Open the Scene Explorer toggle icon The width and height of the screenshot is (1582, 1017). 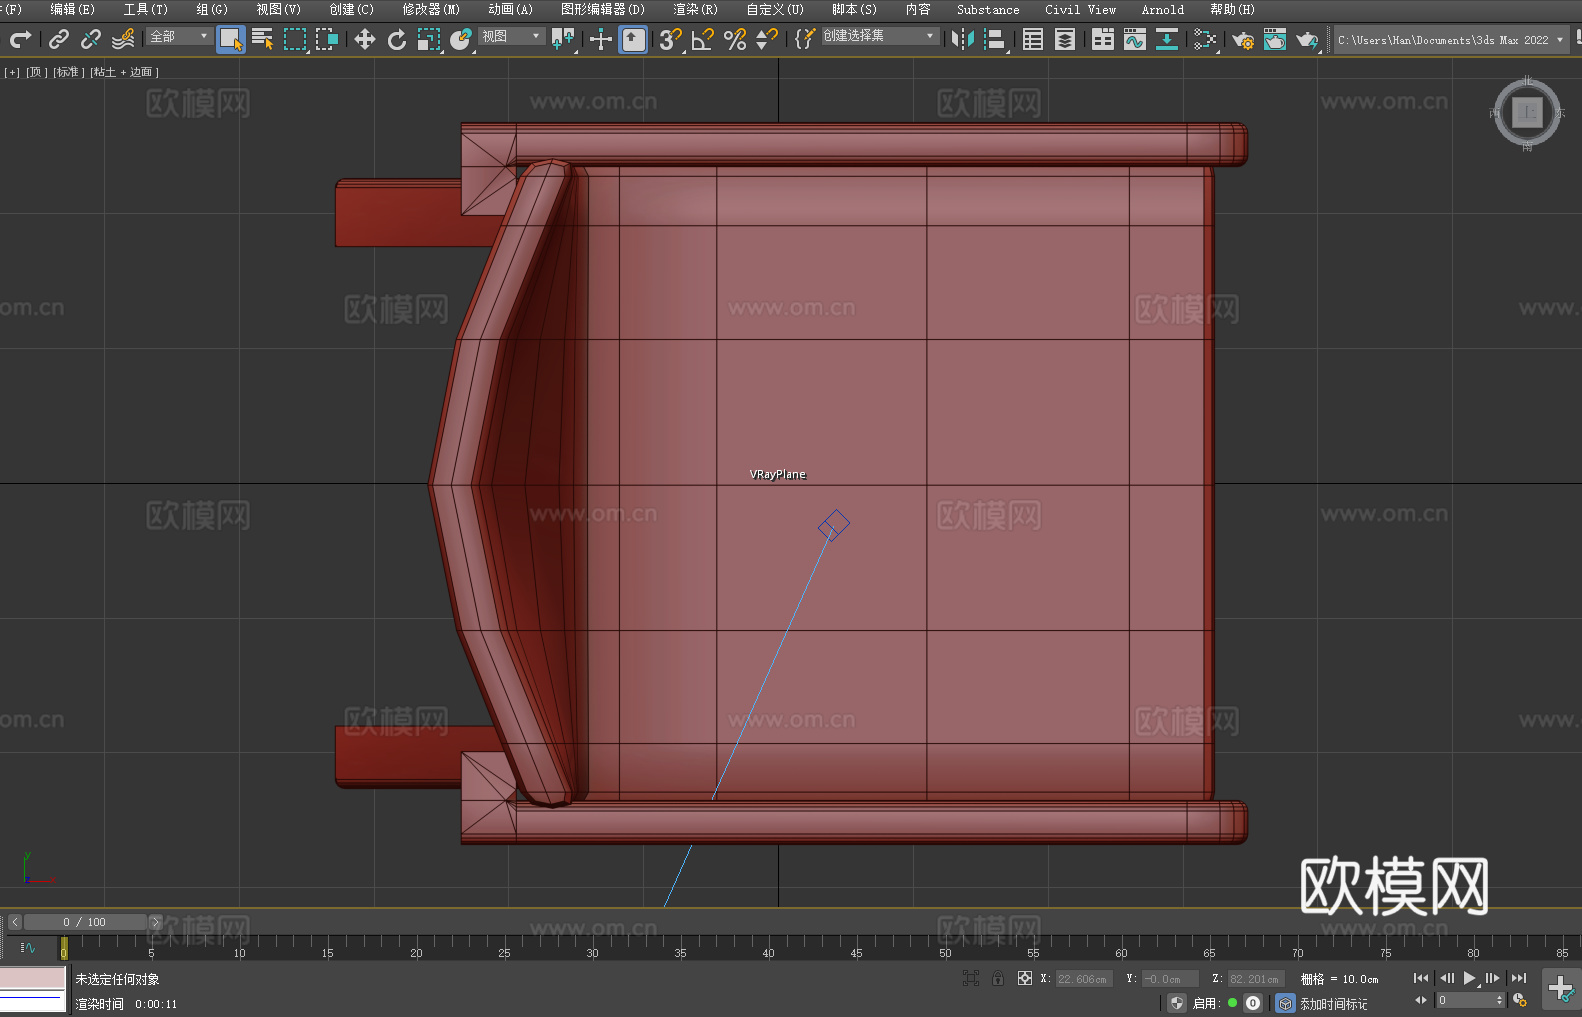tap(1033, 39)
